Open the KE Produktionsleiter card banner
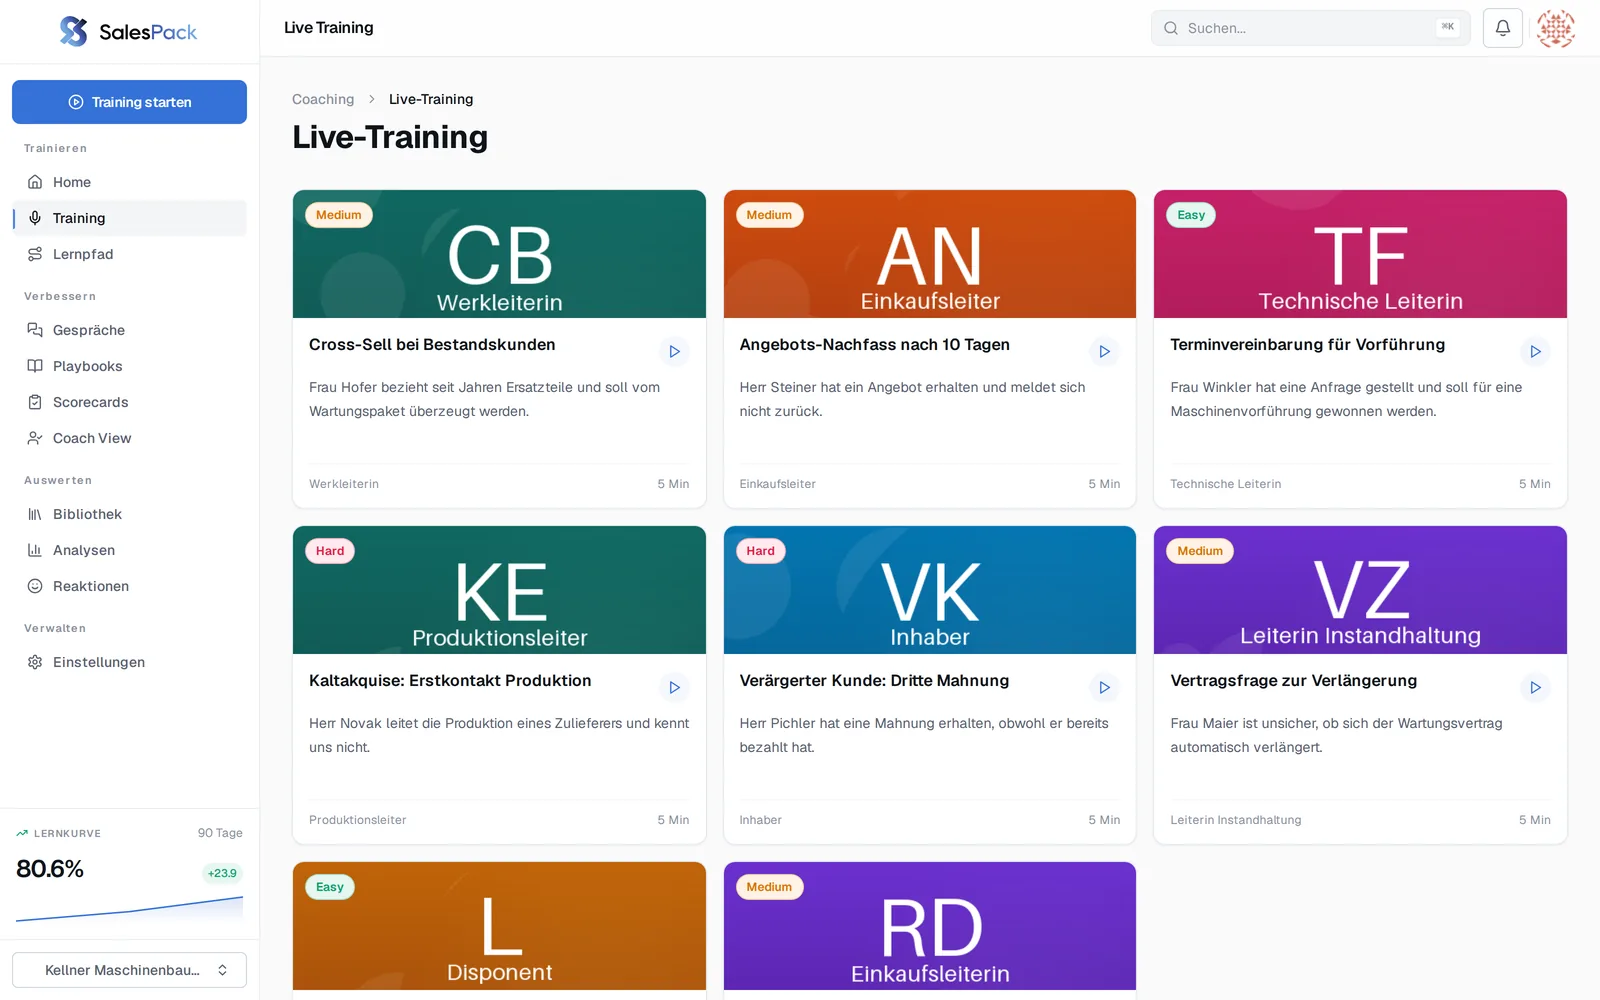This screenshot has width=1600, height=1000. click(499, 590)
